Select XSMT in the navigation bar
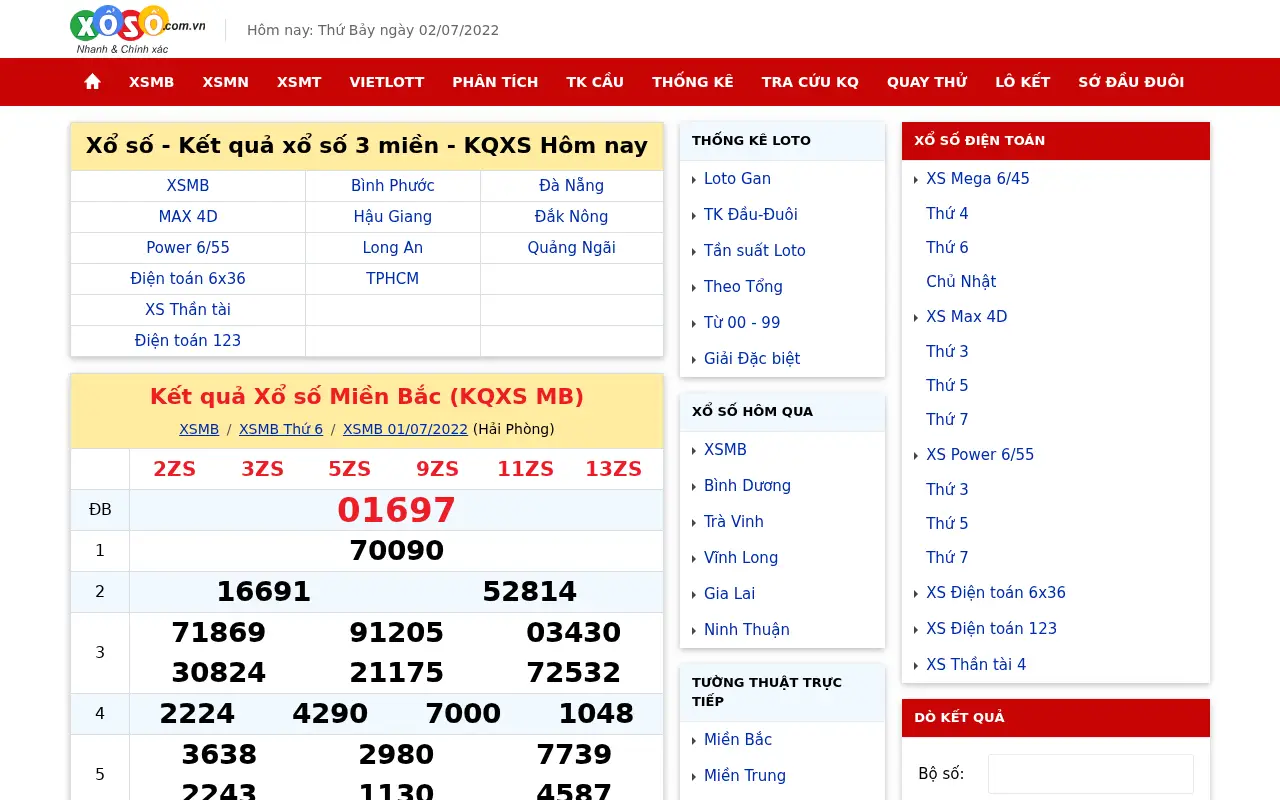Screen dimensions: 1280x800 click(x=299, y=82)
